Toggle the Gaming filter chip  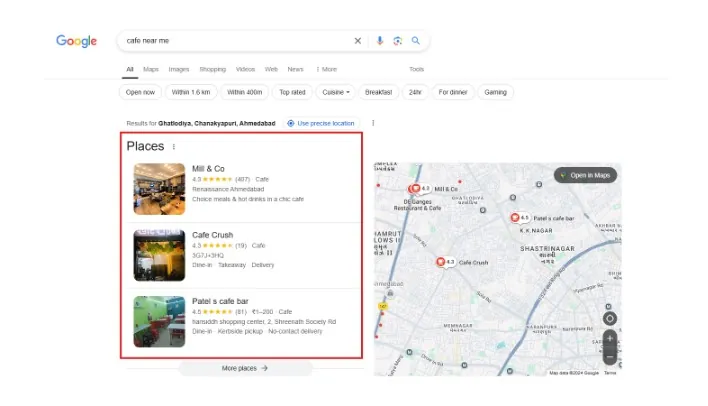point(495,92)
